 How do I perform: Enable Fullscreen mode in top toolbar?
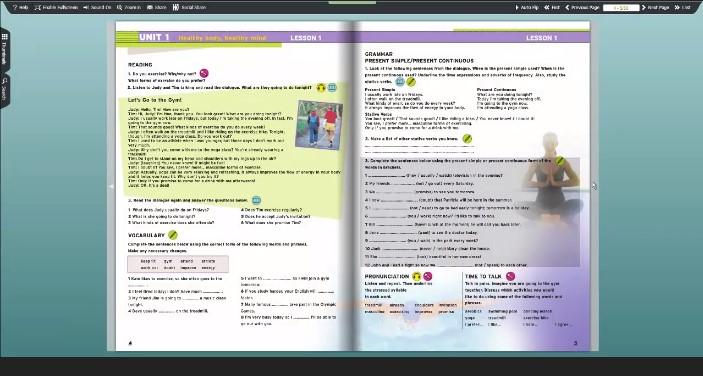point(56,8)
